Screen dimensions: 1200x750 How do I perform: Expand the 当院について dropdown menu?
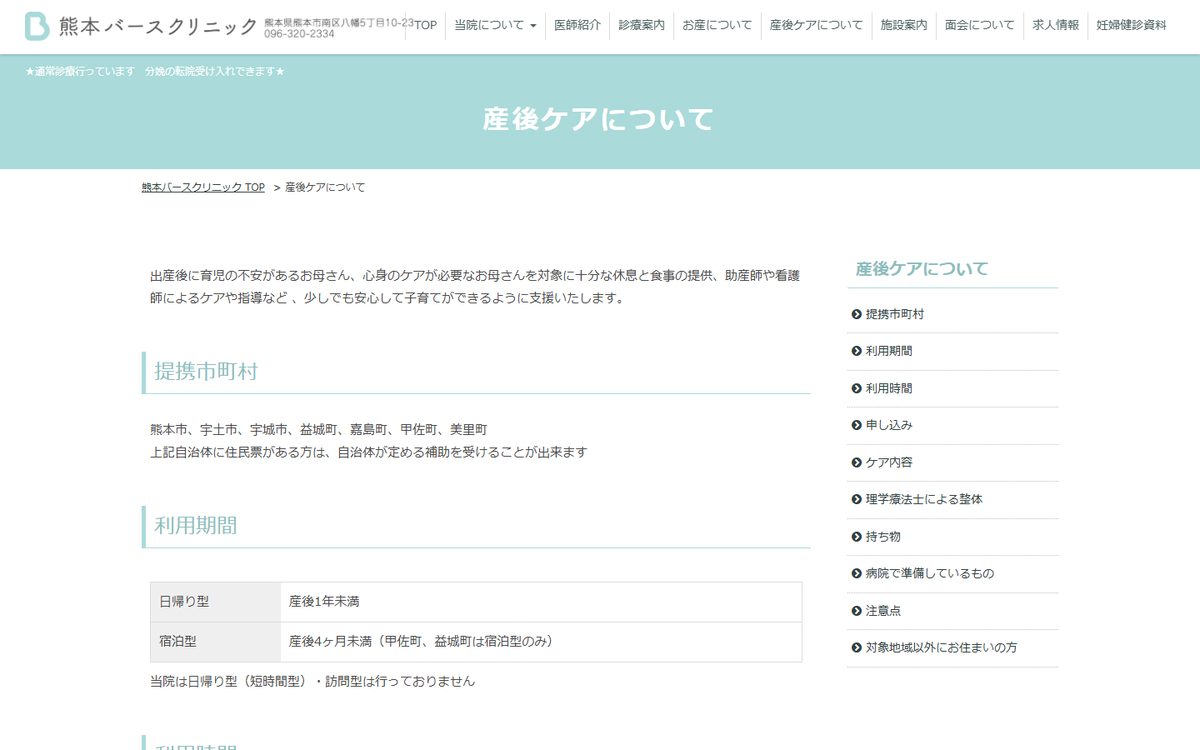(x=495, y=25)
